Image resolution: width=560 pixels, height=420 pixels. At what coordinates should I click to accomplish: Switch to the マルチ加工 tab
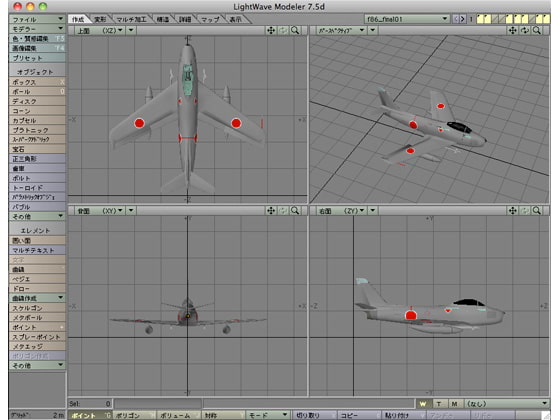click(131, 19)
